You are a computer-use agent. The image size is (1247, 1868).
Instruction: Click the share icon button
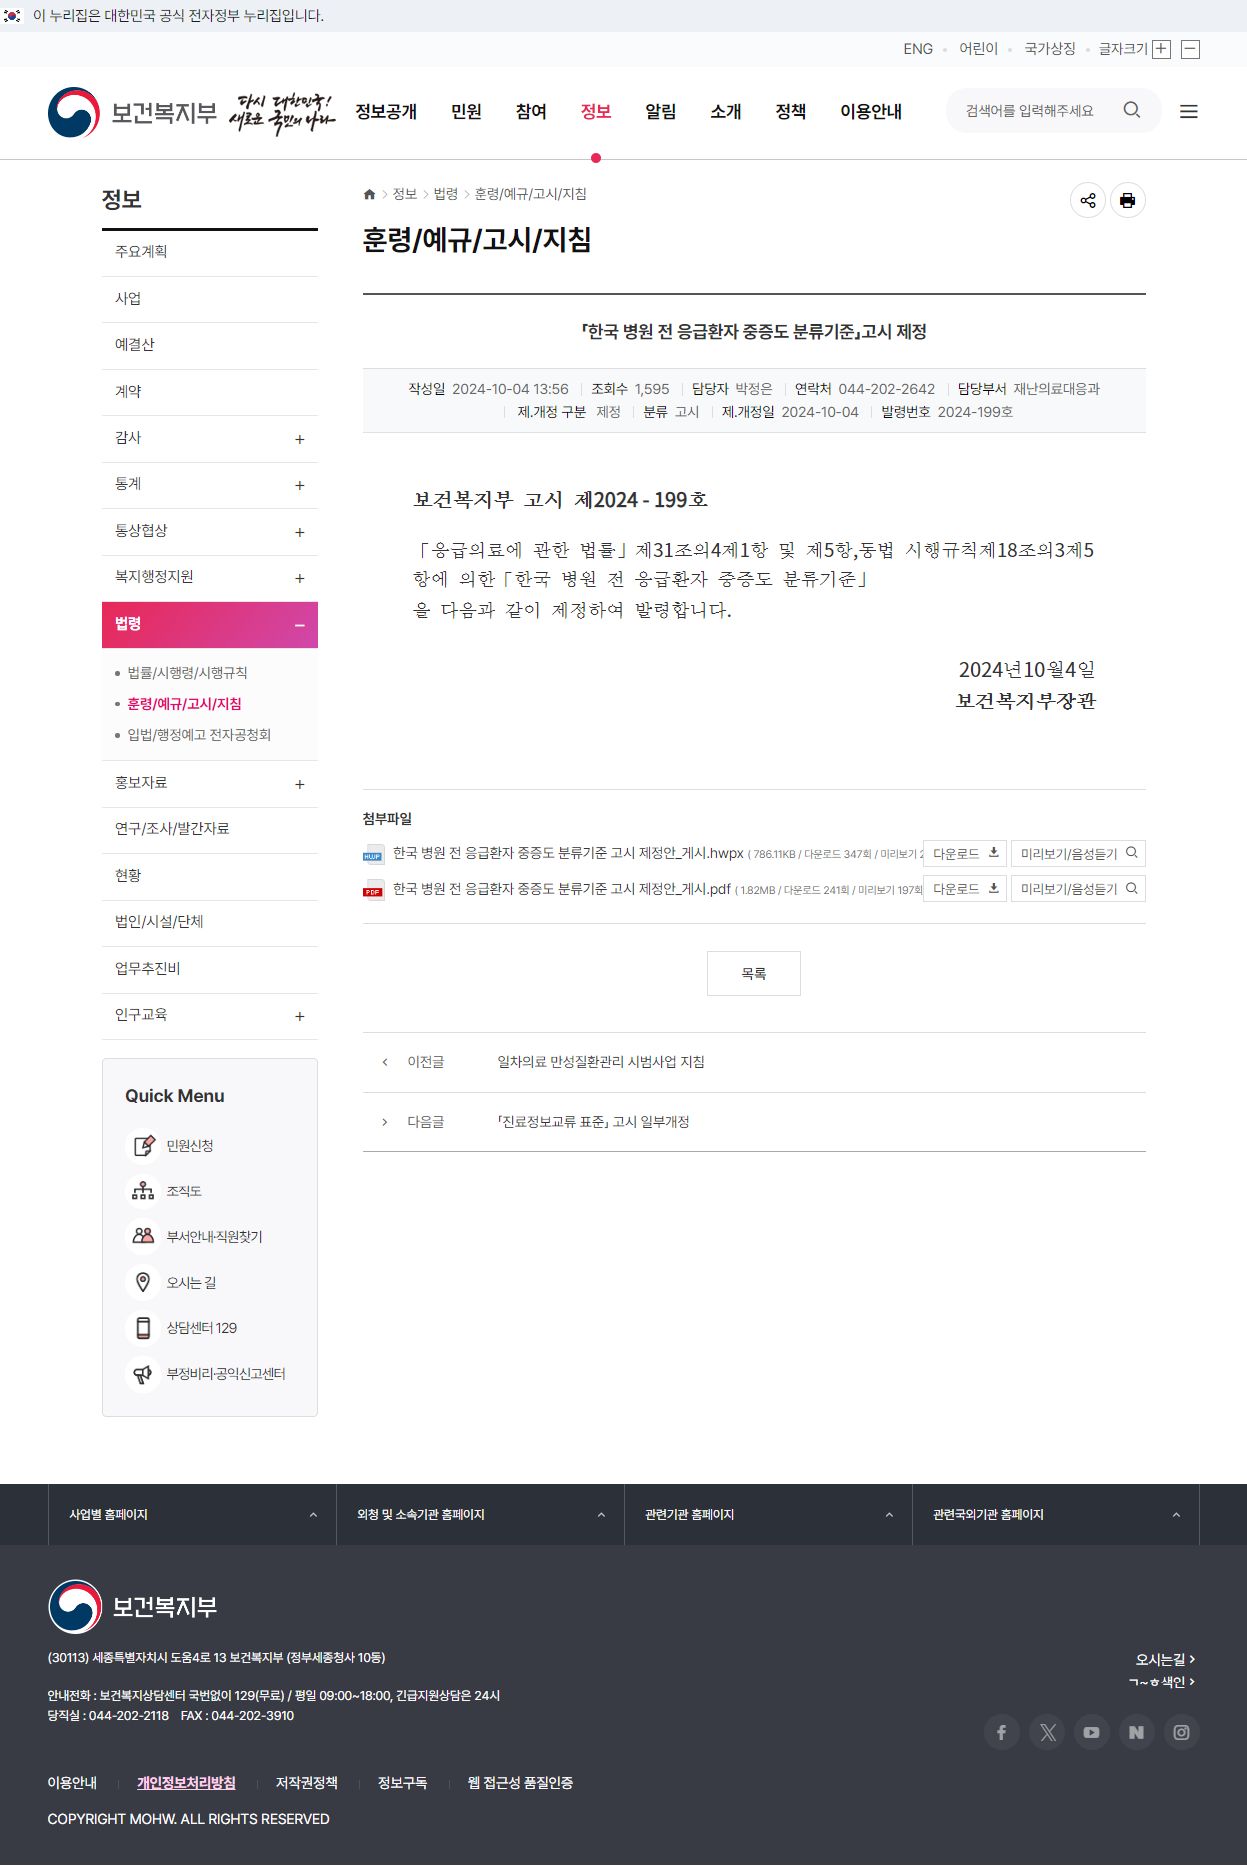click(x=1087, y=201)
